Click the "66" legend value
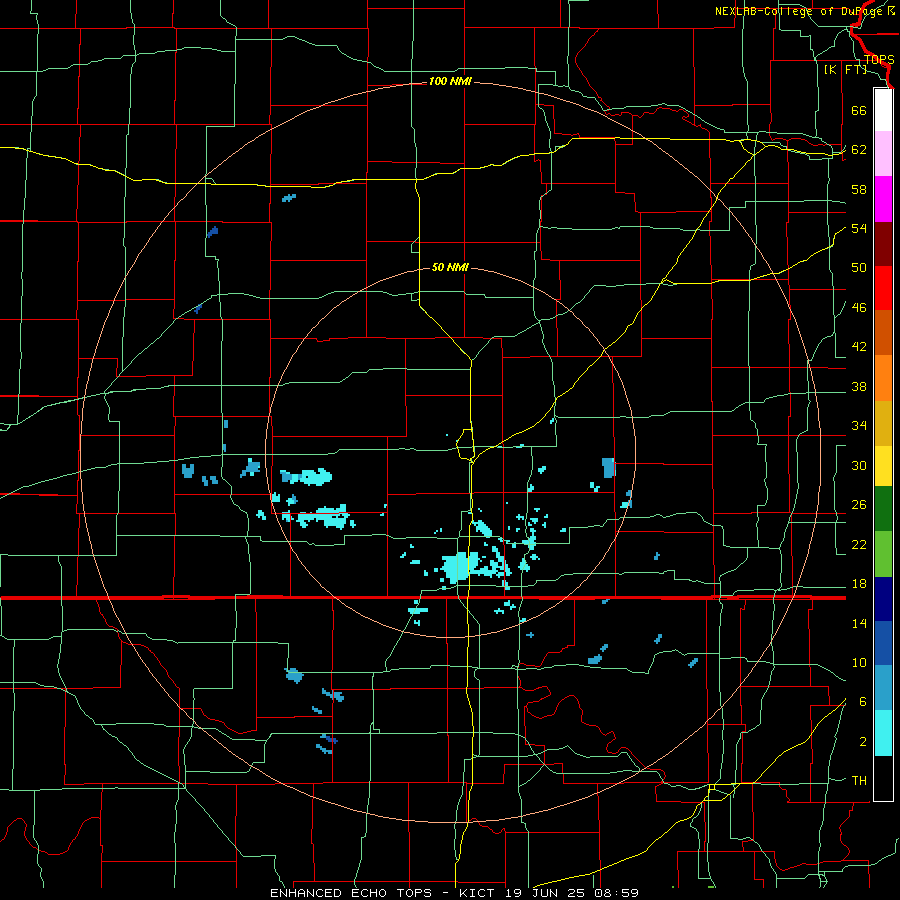Viewport: 900px width, 900px height. tap(859, 110)
